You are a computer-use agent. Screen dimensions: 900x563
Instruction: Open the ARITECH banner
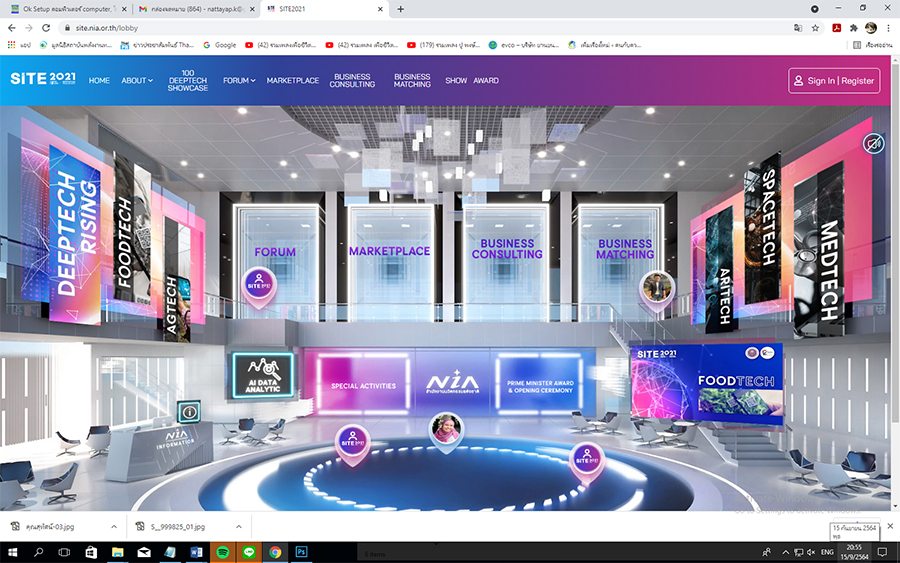[x=720, y=270]
